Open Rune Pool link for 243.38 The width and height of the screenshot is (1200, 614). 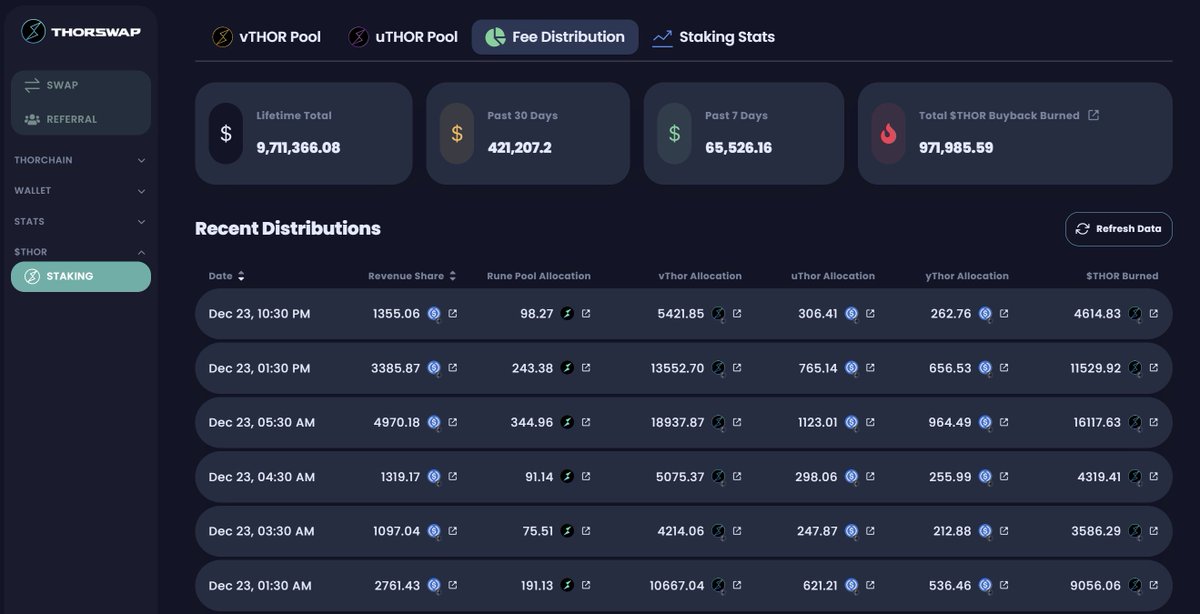point(586,368)
